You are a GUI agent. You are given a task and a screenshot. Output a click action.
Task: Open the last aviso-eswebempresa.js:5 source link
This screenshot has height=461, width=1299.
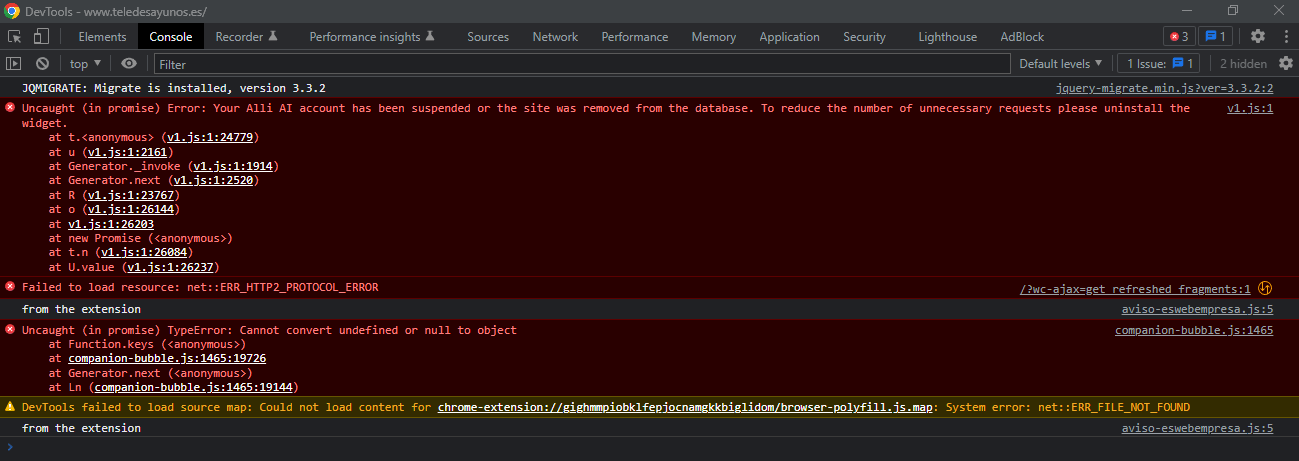1197,428
